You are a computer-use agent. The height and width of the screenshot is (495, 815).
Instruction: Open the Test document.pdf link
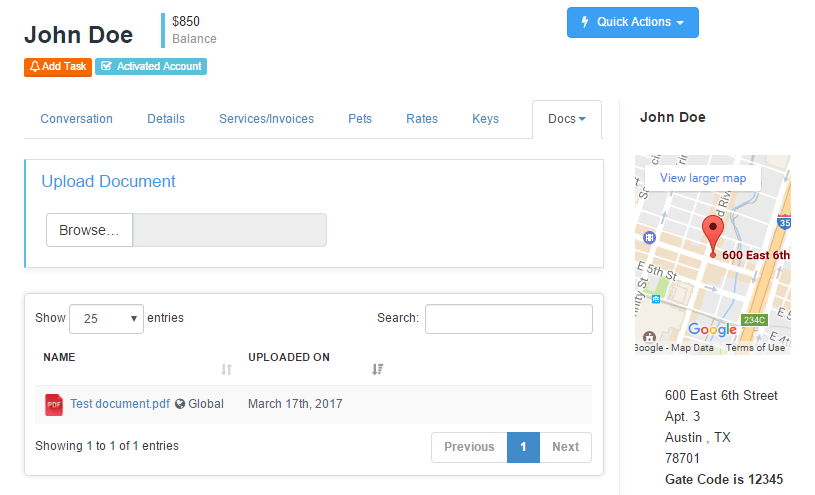coord(120,404)
